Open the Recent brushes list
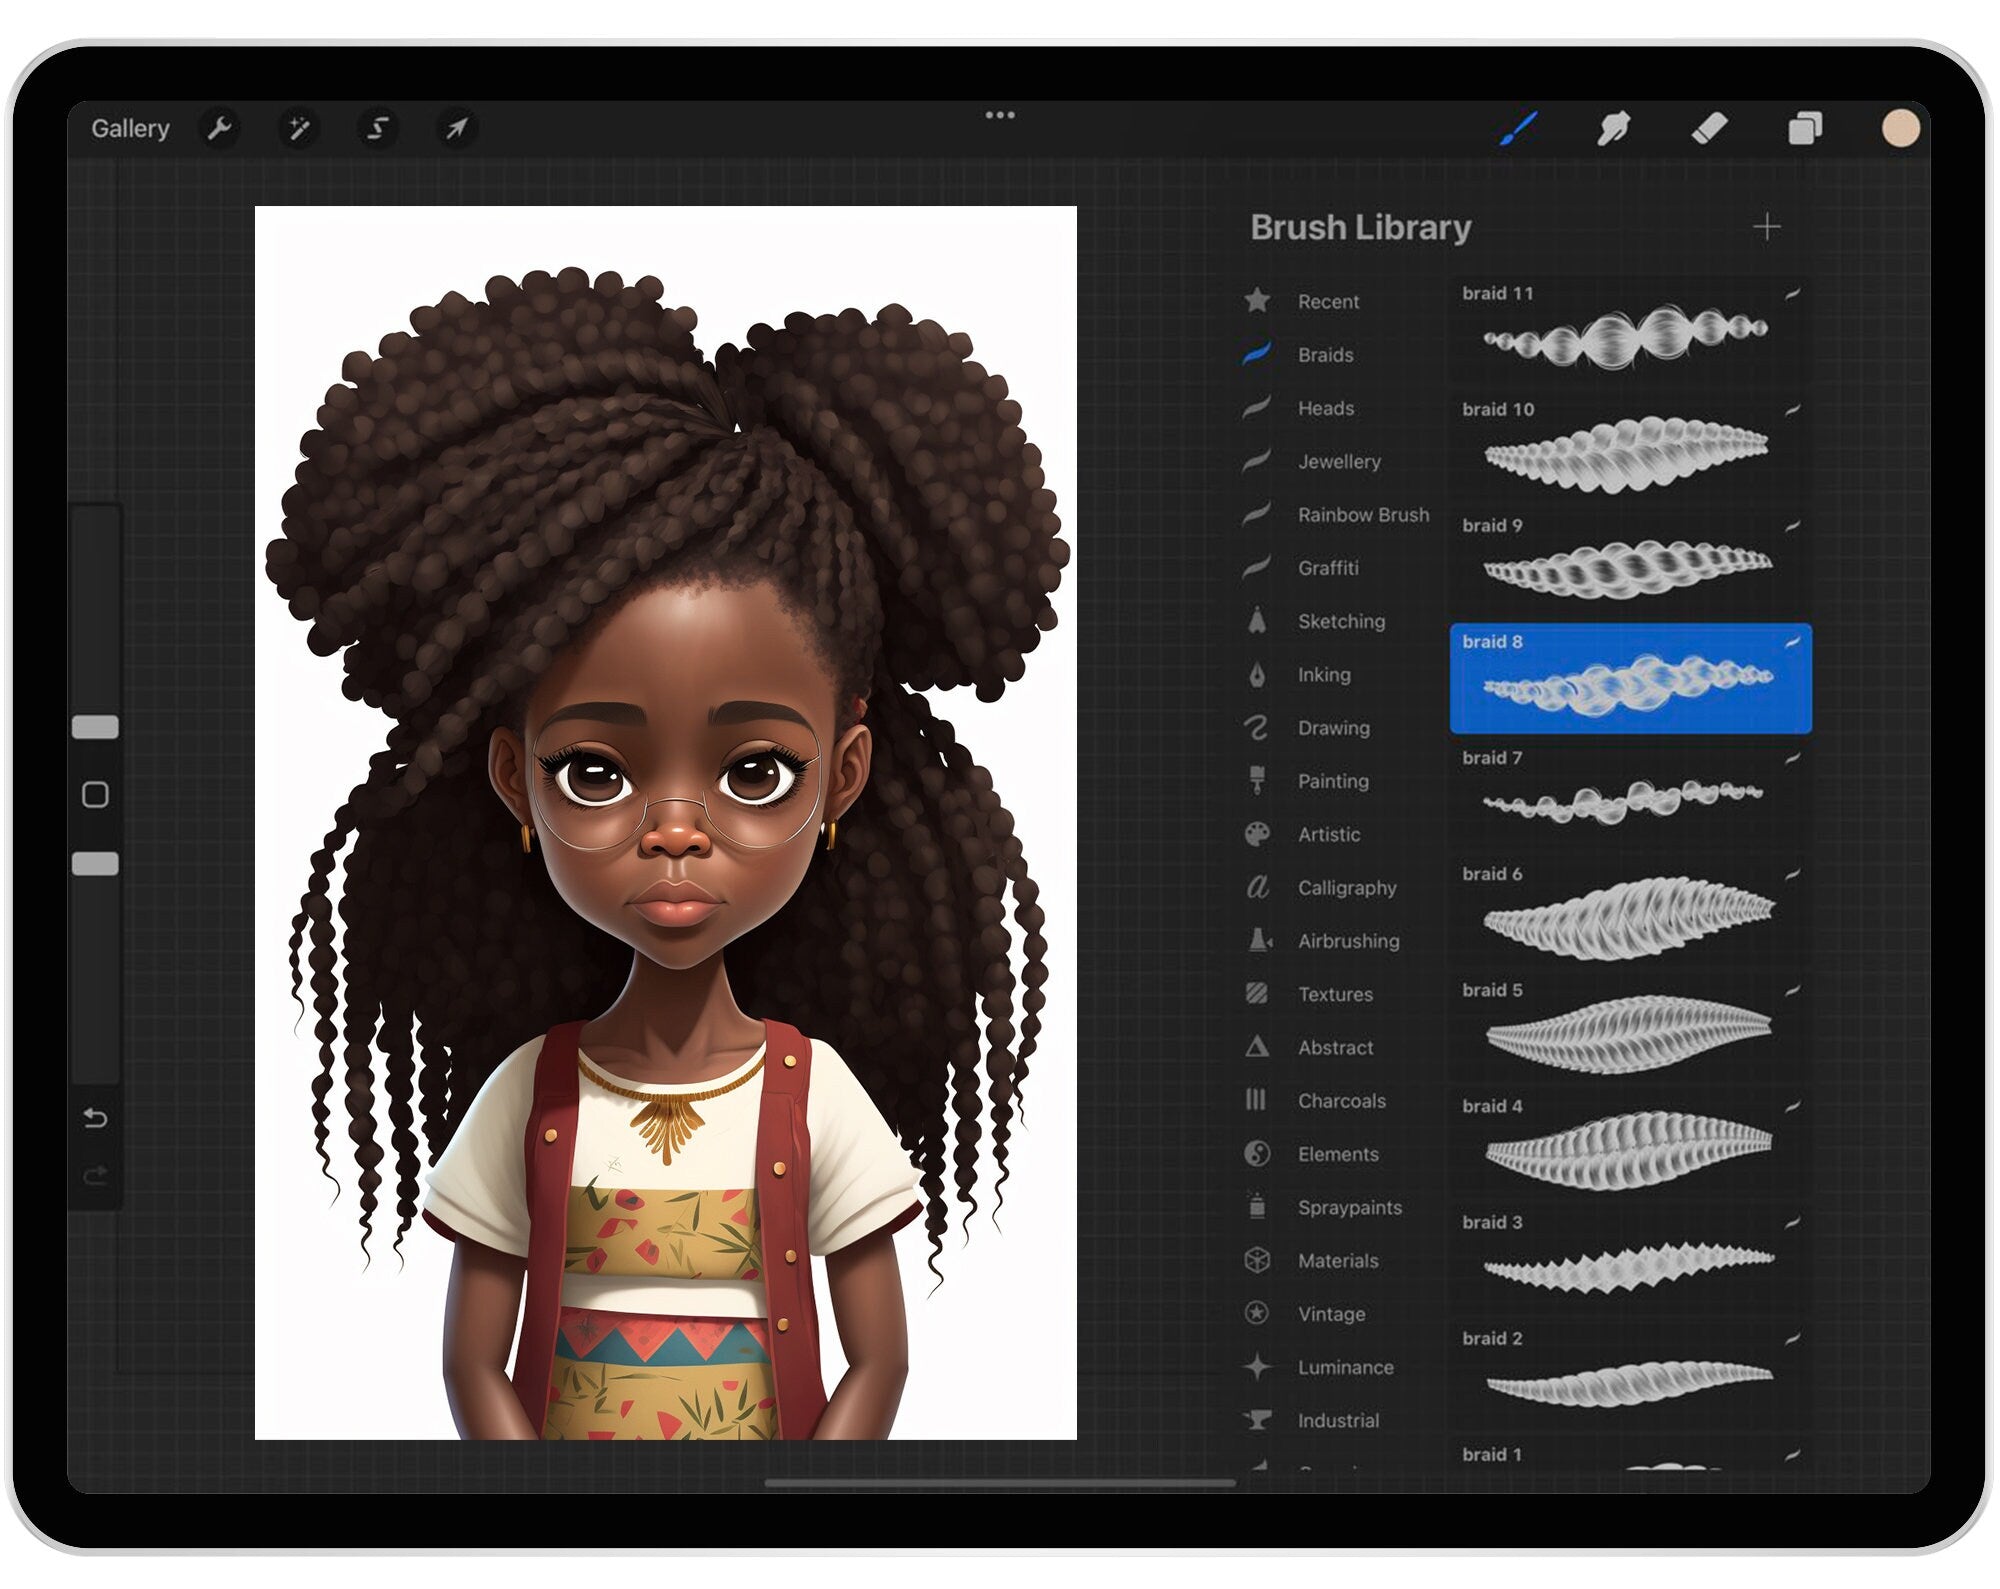The width and height of the screenshot is (2000, 1589). pos(1327,301)
